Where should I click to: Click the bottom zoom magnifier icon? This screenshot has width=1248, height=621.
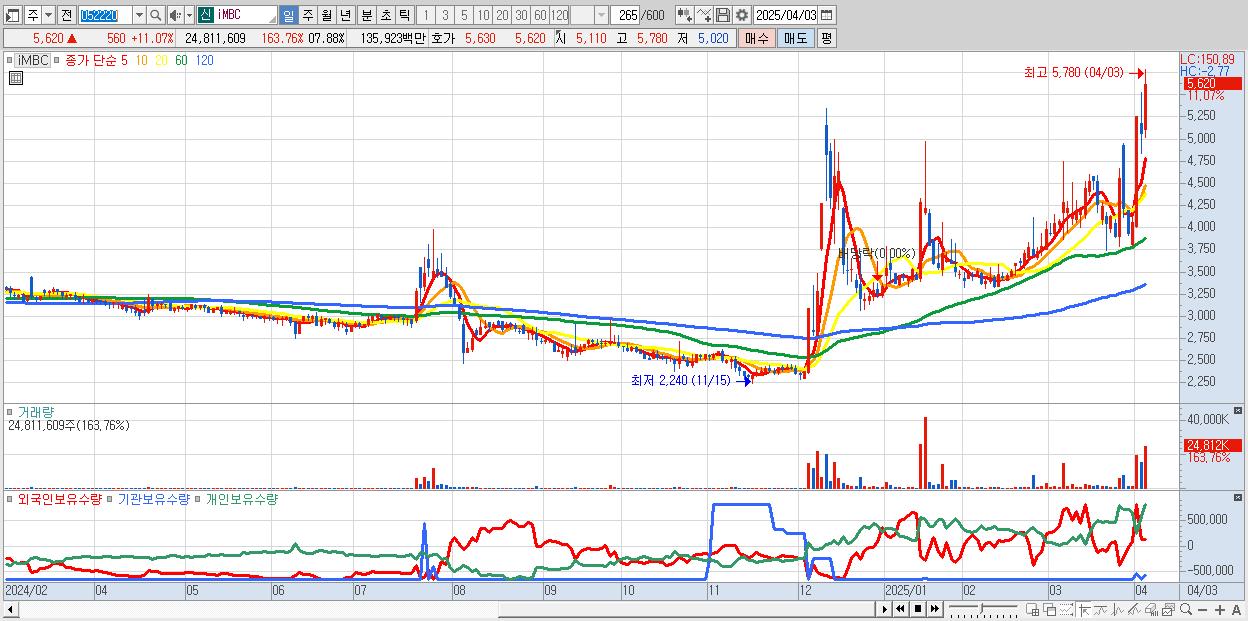[1186, 609]
